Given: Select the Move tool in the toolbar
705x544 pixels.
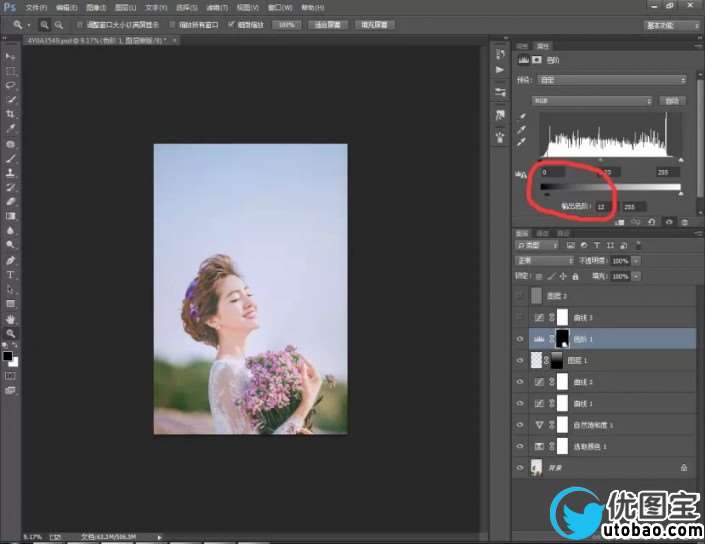Looking at the screenshot, I should pos(10,57).
